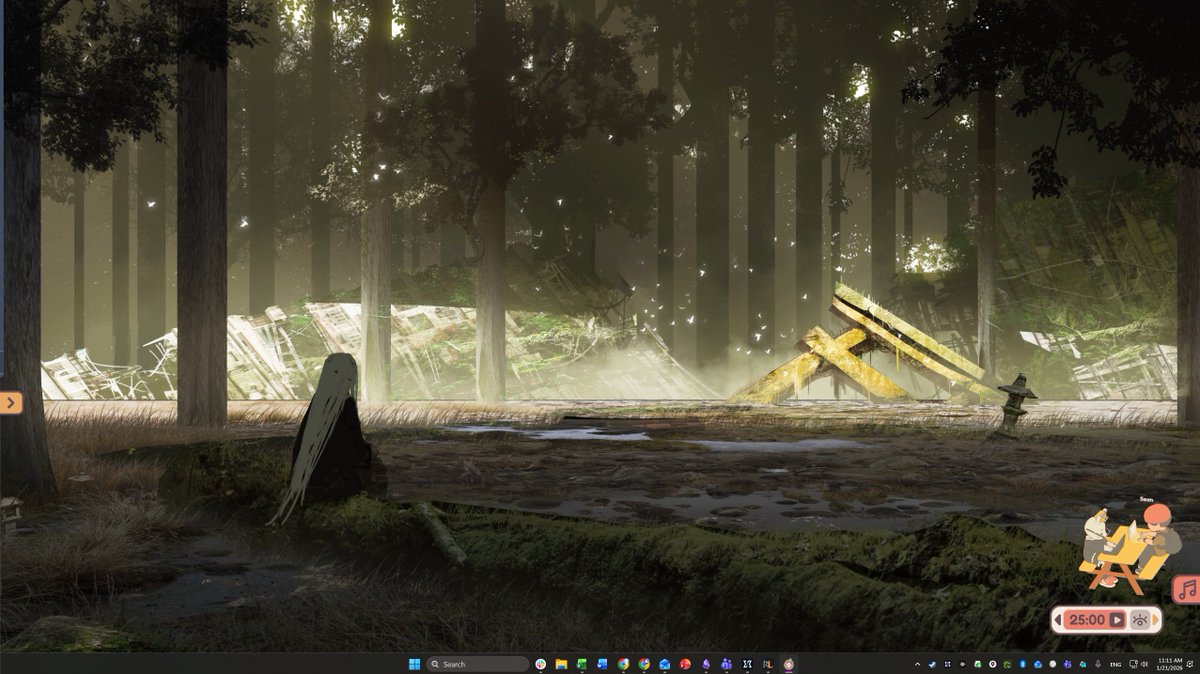
Task: Open the notification center icon
Action: click(x=1190, y=664)
